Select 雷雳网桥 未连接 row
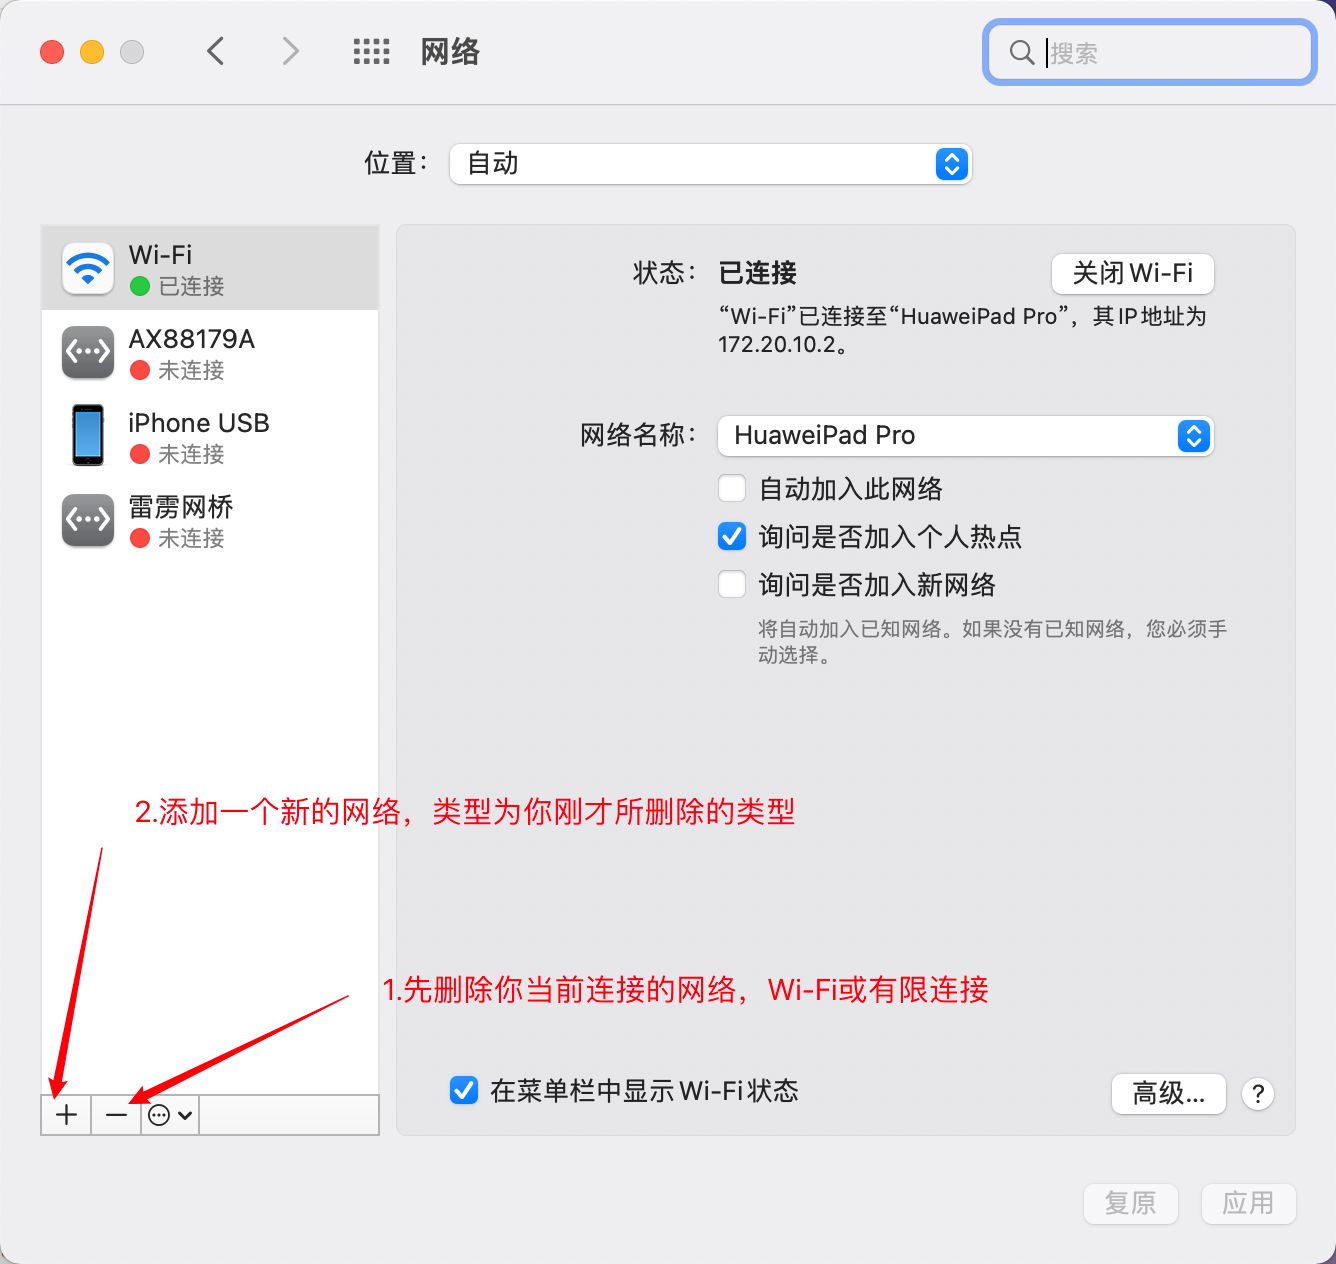Screen dimensions: 1336x1264 (210, 520)
